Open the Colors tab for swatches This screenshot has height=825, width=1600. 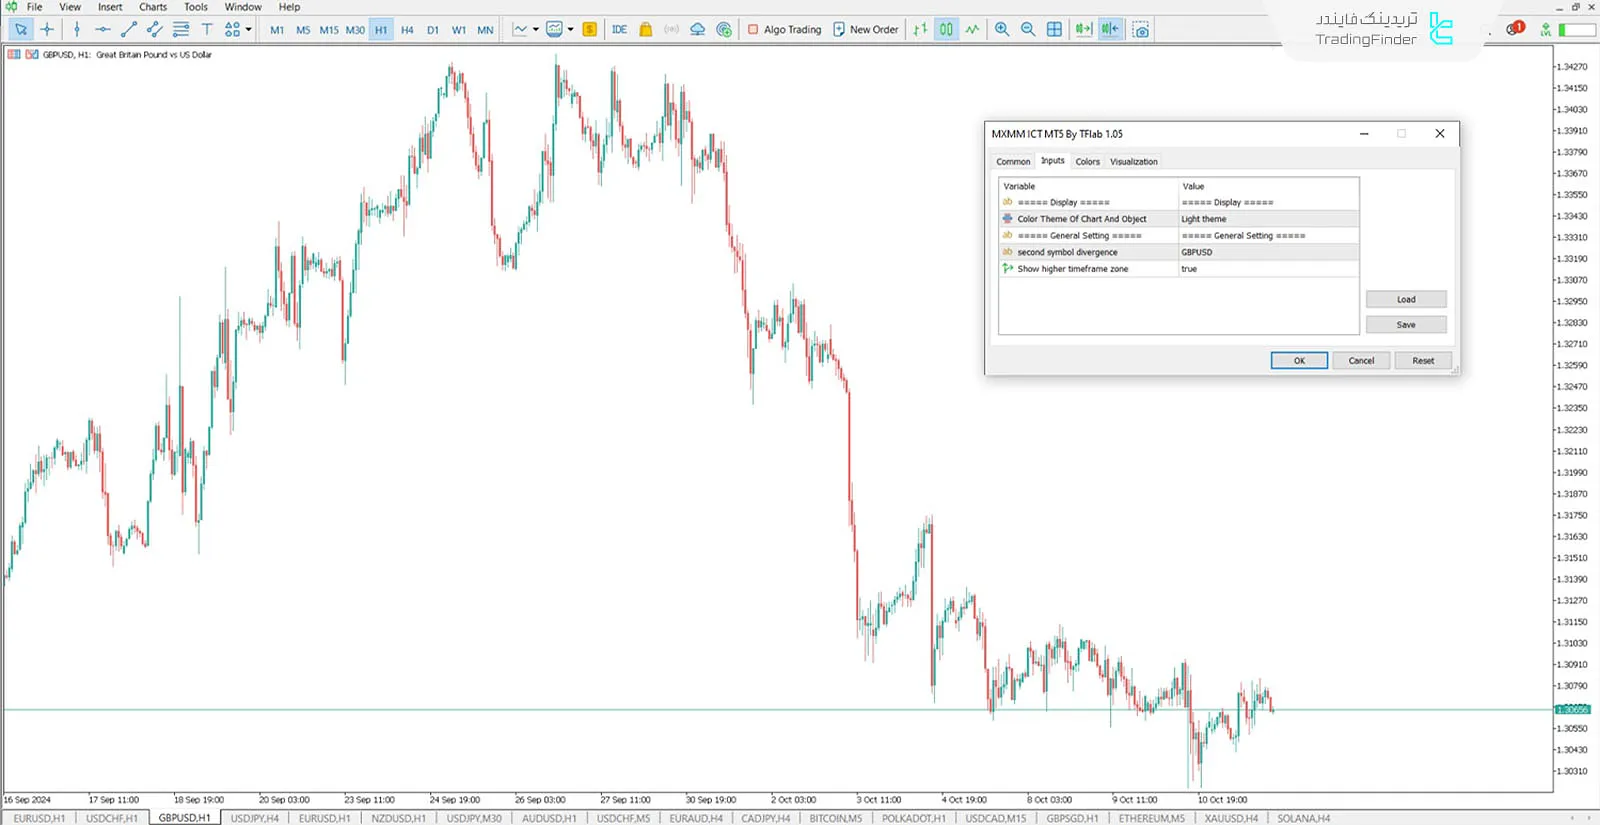[1087, 162]
